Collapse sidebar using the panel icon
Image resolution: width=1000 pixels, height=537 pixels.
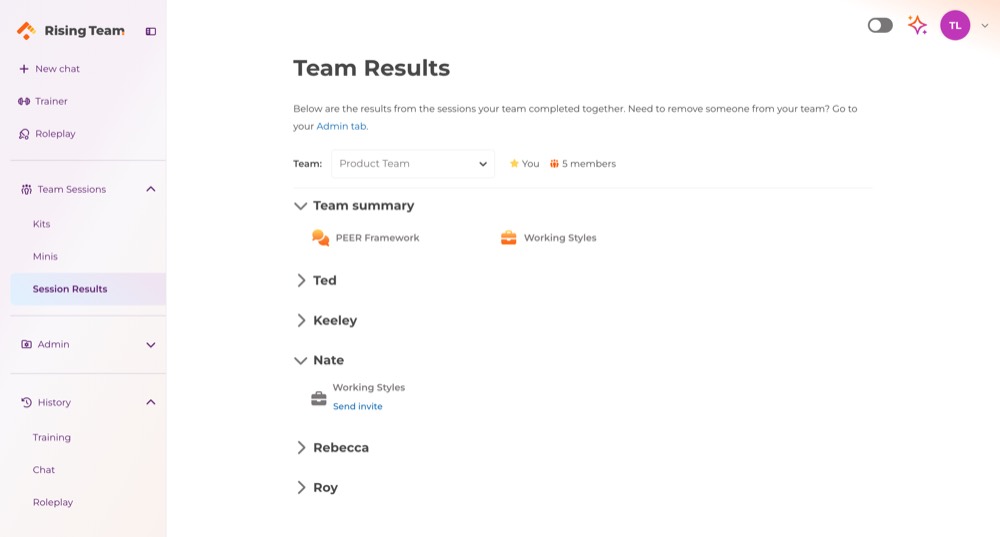[x=151, y=31]
